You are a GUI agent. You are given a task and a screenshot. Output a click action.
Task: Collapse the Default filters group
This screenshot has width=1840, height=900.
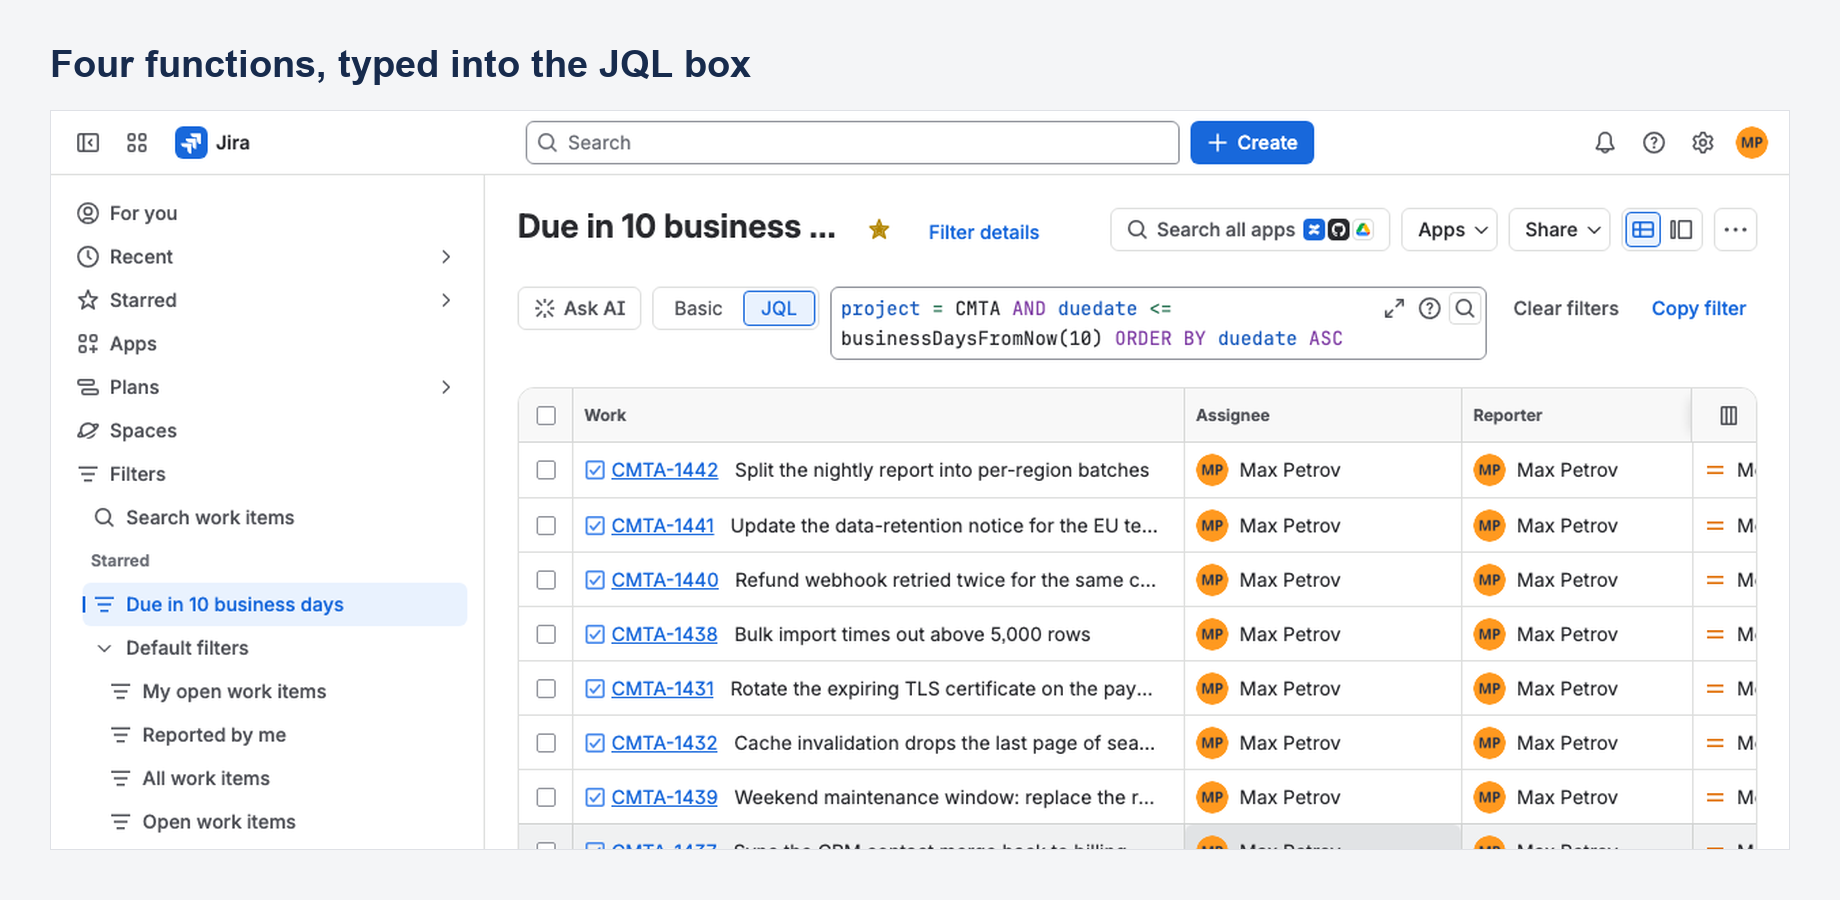coord(104,648)
